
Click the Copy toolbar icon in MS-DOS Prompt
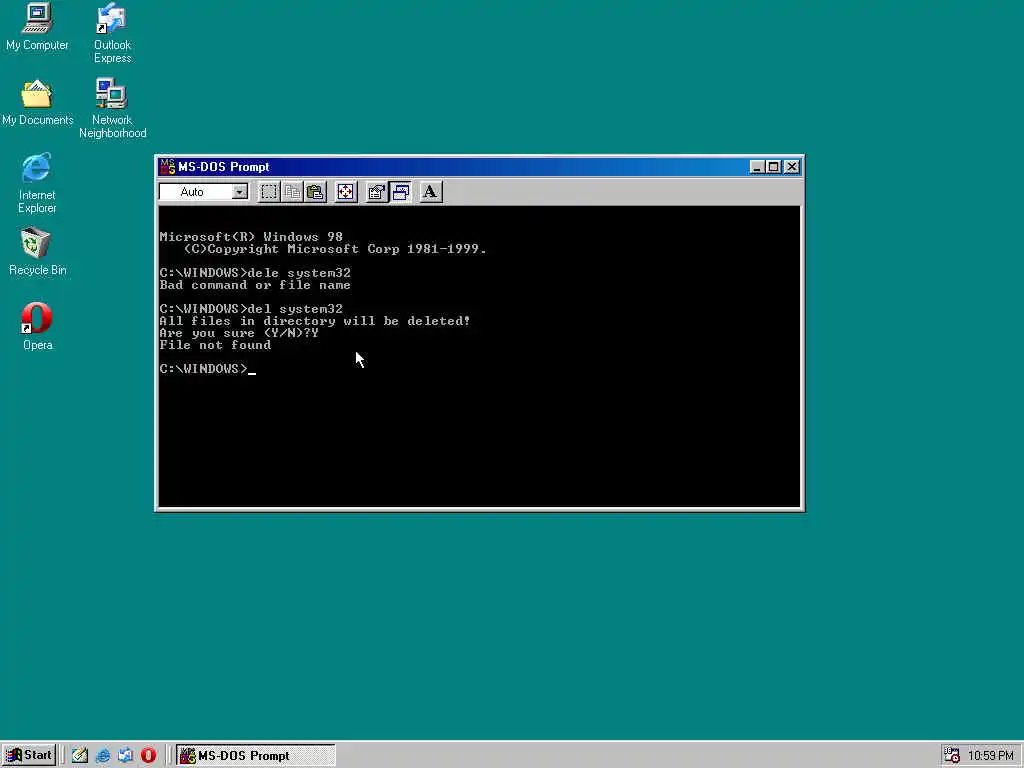pyautogui.click(x=292, y=192)
